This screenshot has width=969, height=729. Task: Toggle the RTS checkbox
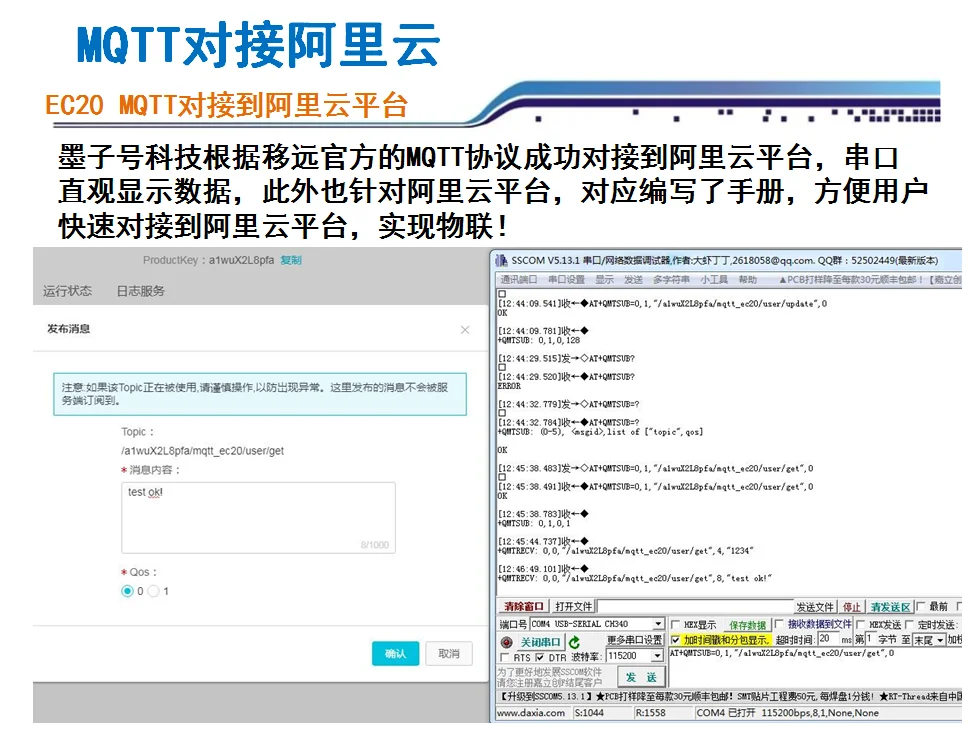(x=505, y=657)
